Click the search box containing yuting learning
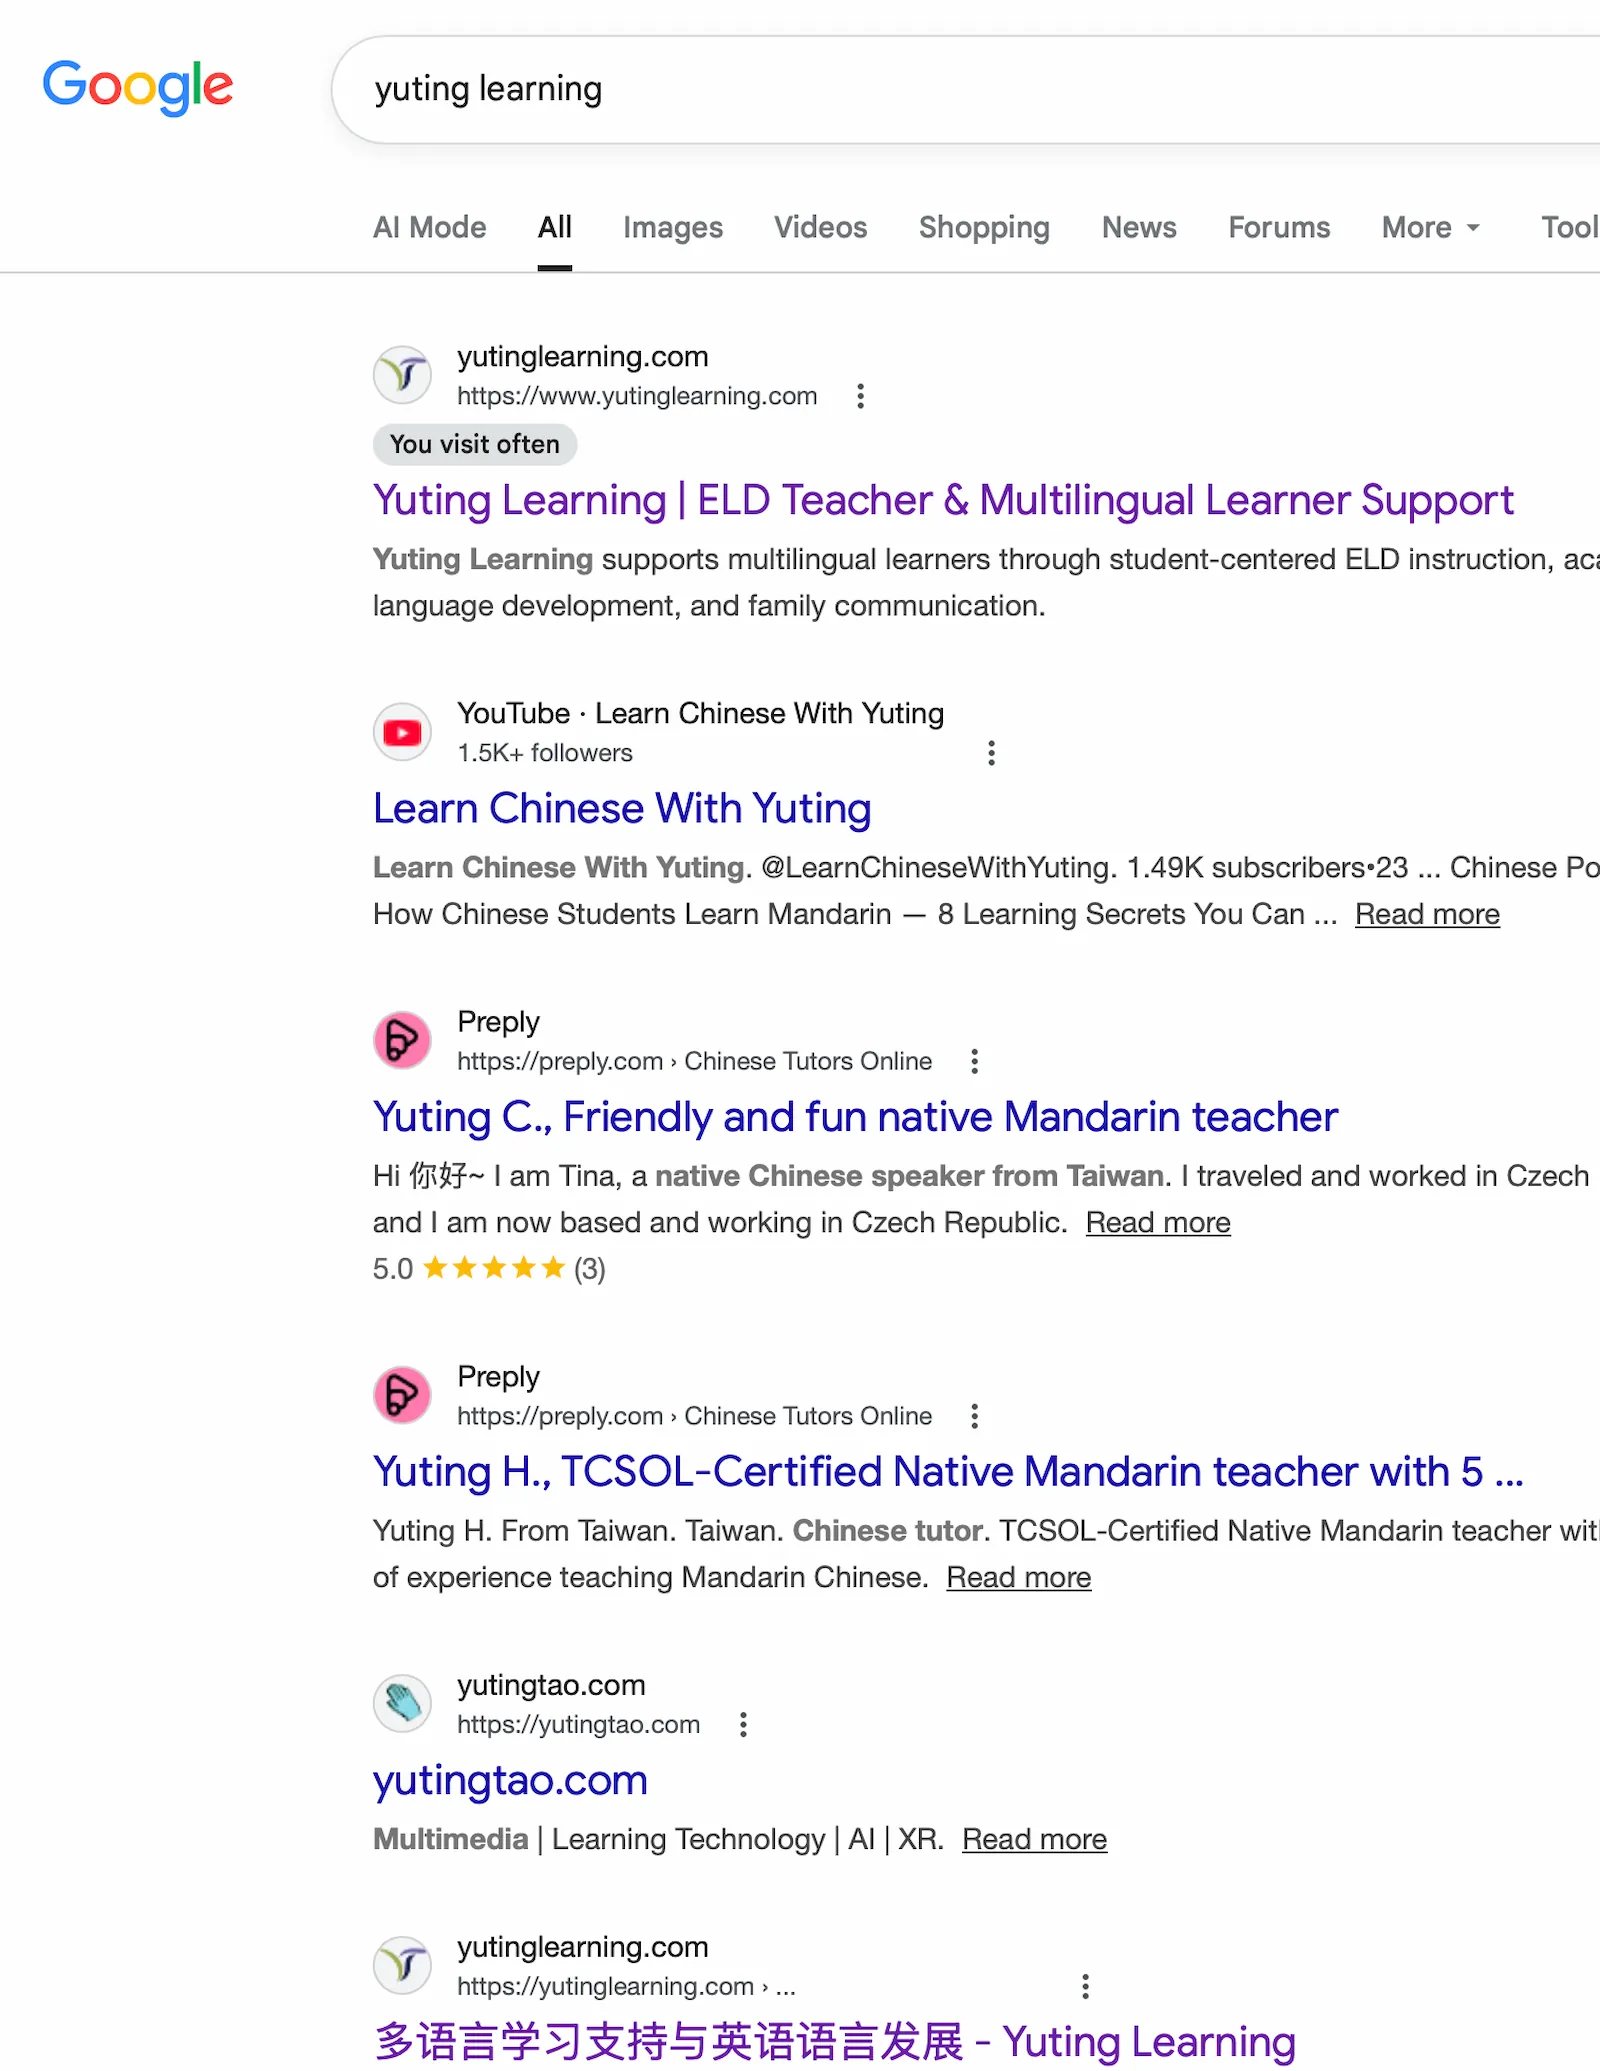Viewport: 1600px width, 2071px height. tap(966, 90)
